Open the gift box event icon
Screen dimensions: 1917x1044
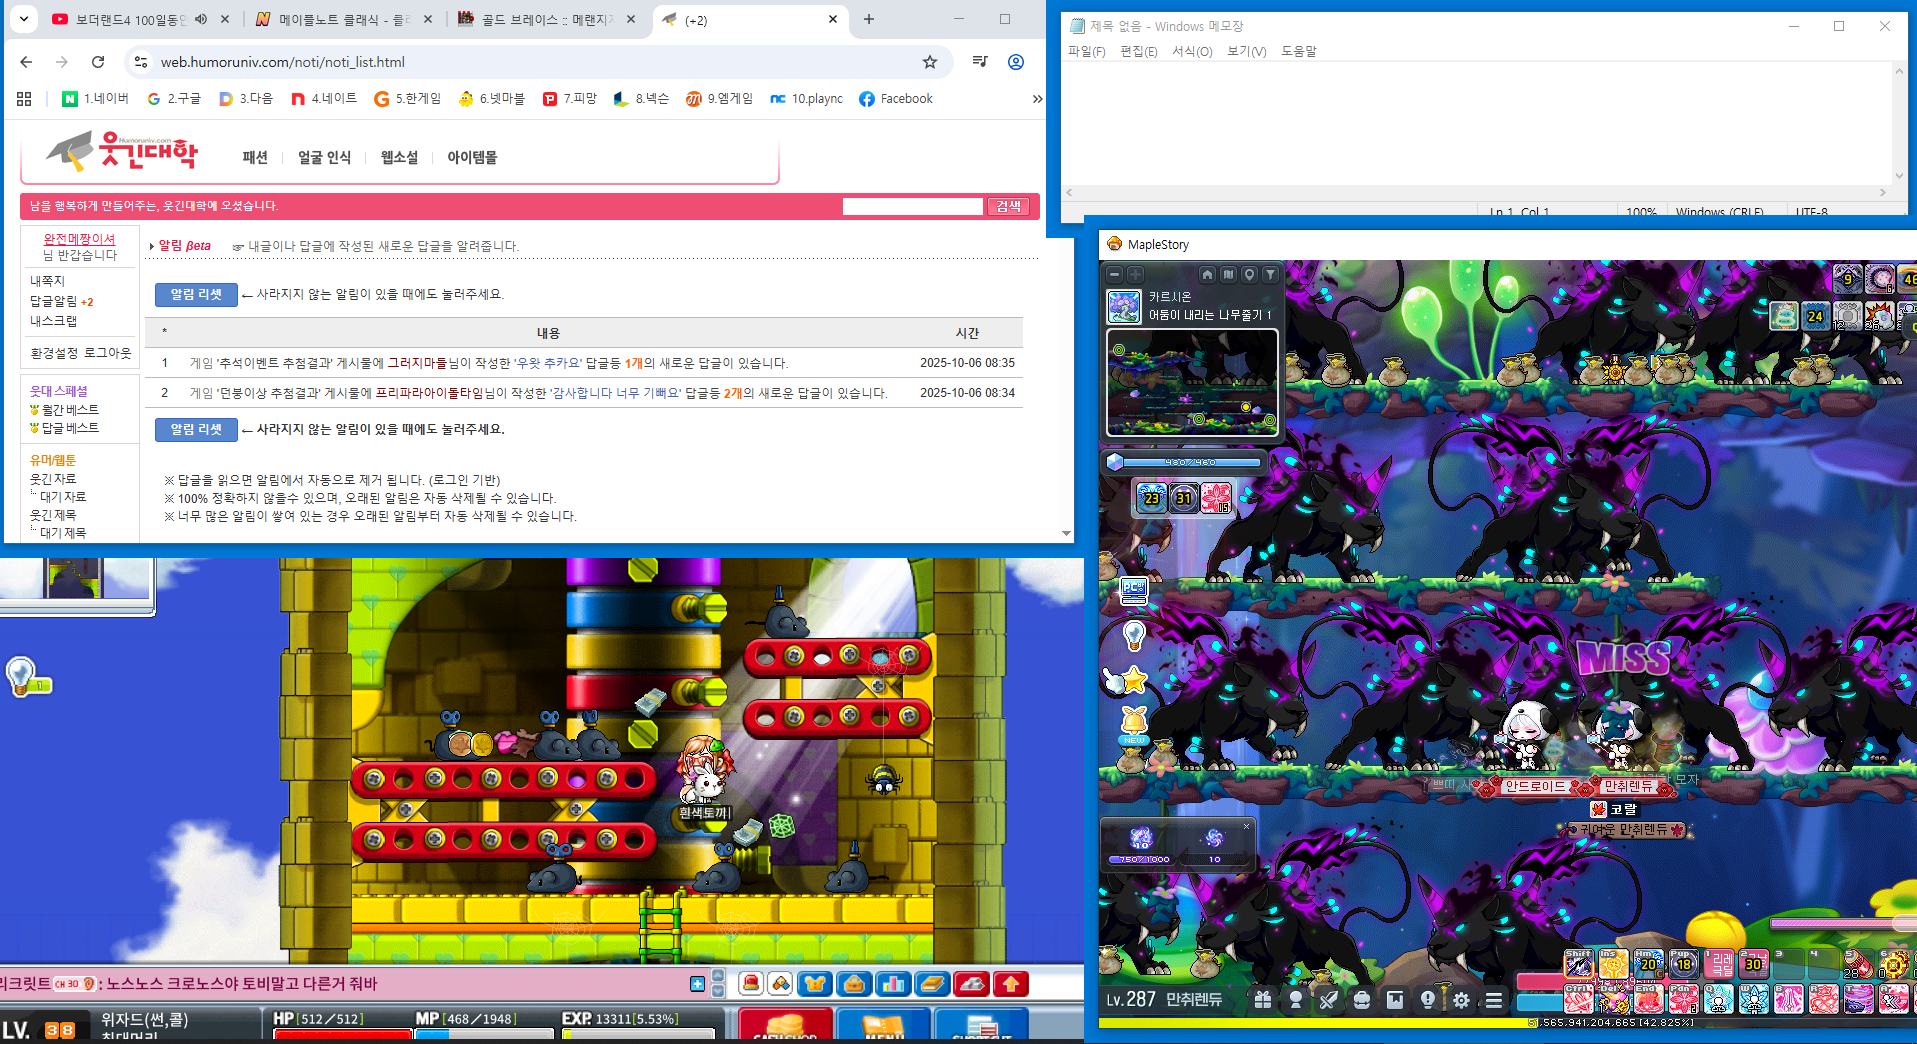(1263, 999)
